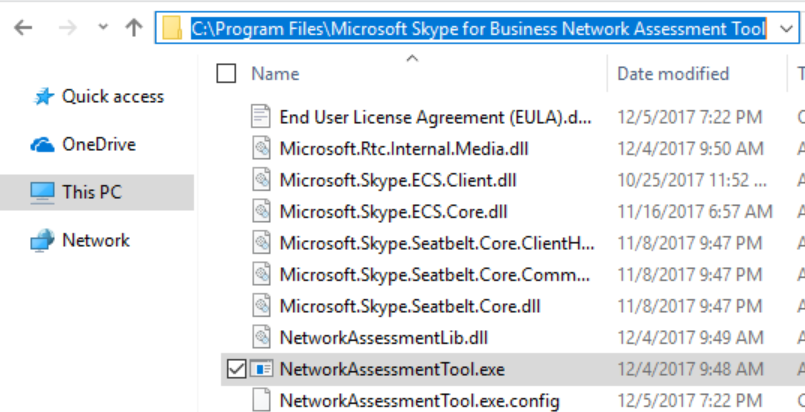Viewport: 805px width, 412px height.
Task: Open Quick access in the navigation pane
Action: pos(112,96)
